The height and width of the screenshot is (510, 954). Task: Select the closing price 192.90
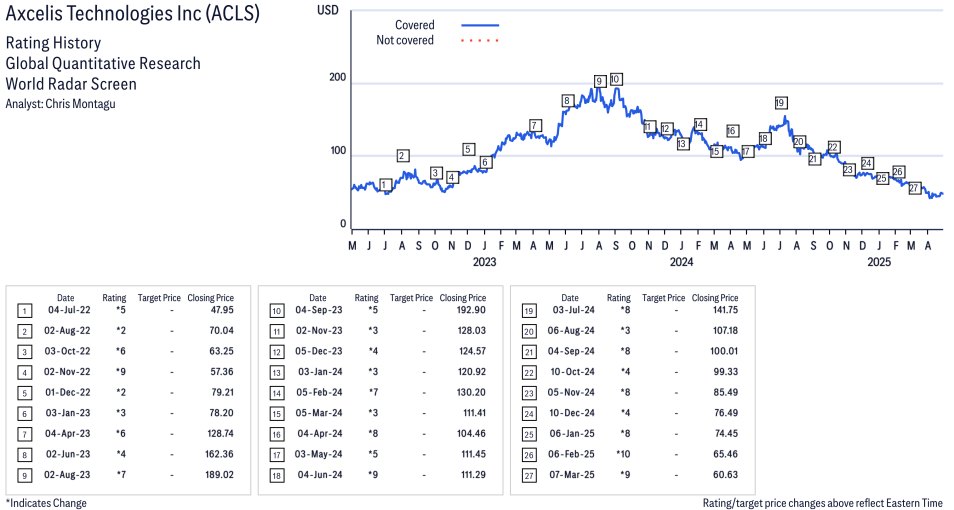[472, 310]
